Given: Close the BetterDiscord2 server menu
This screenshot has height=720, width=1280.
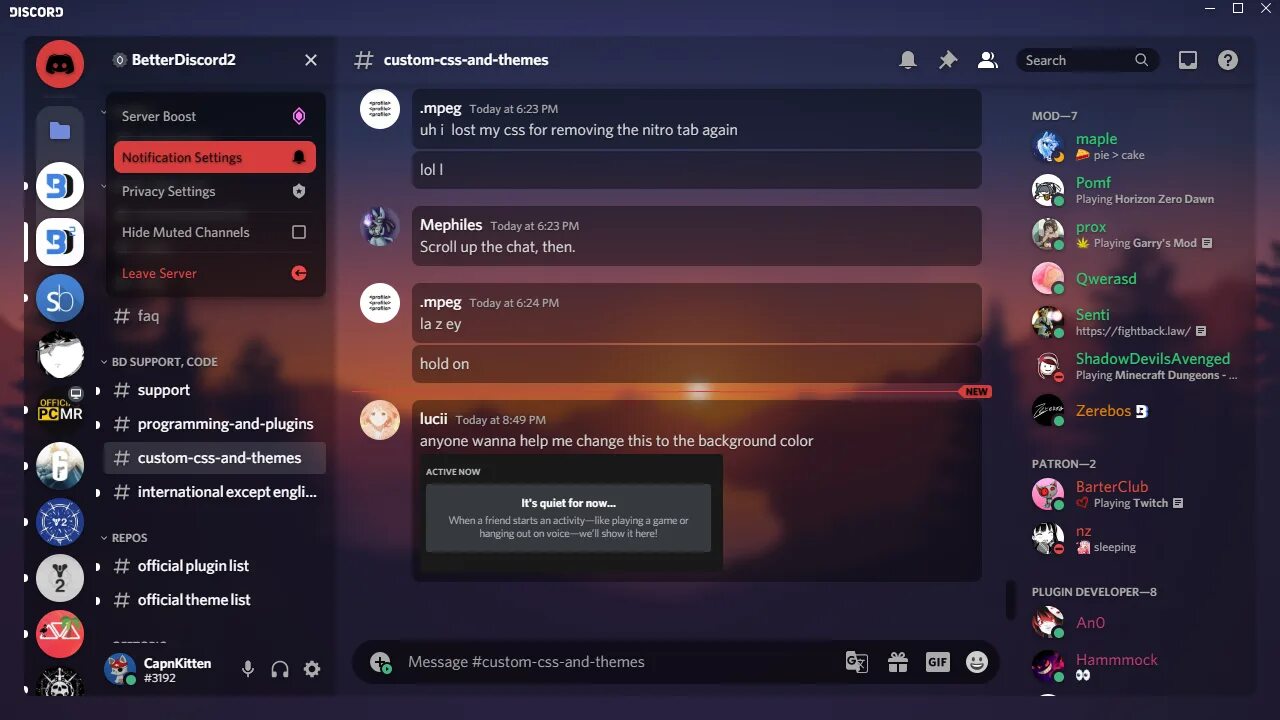Looking at the screenshot, I should tap(311, 60).
